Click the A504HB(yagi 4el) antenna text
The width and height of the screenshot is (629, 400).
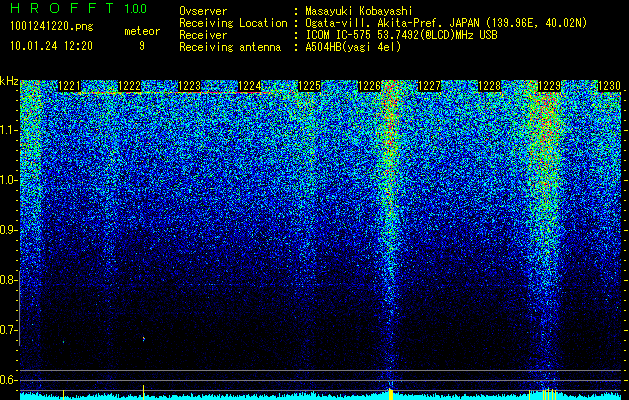coord(353,47)
